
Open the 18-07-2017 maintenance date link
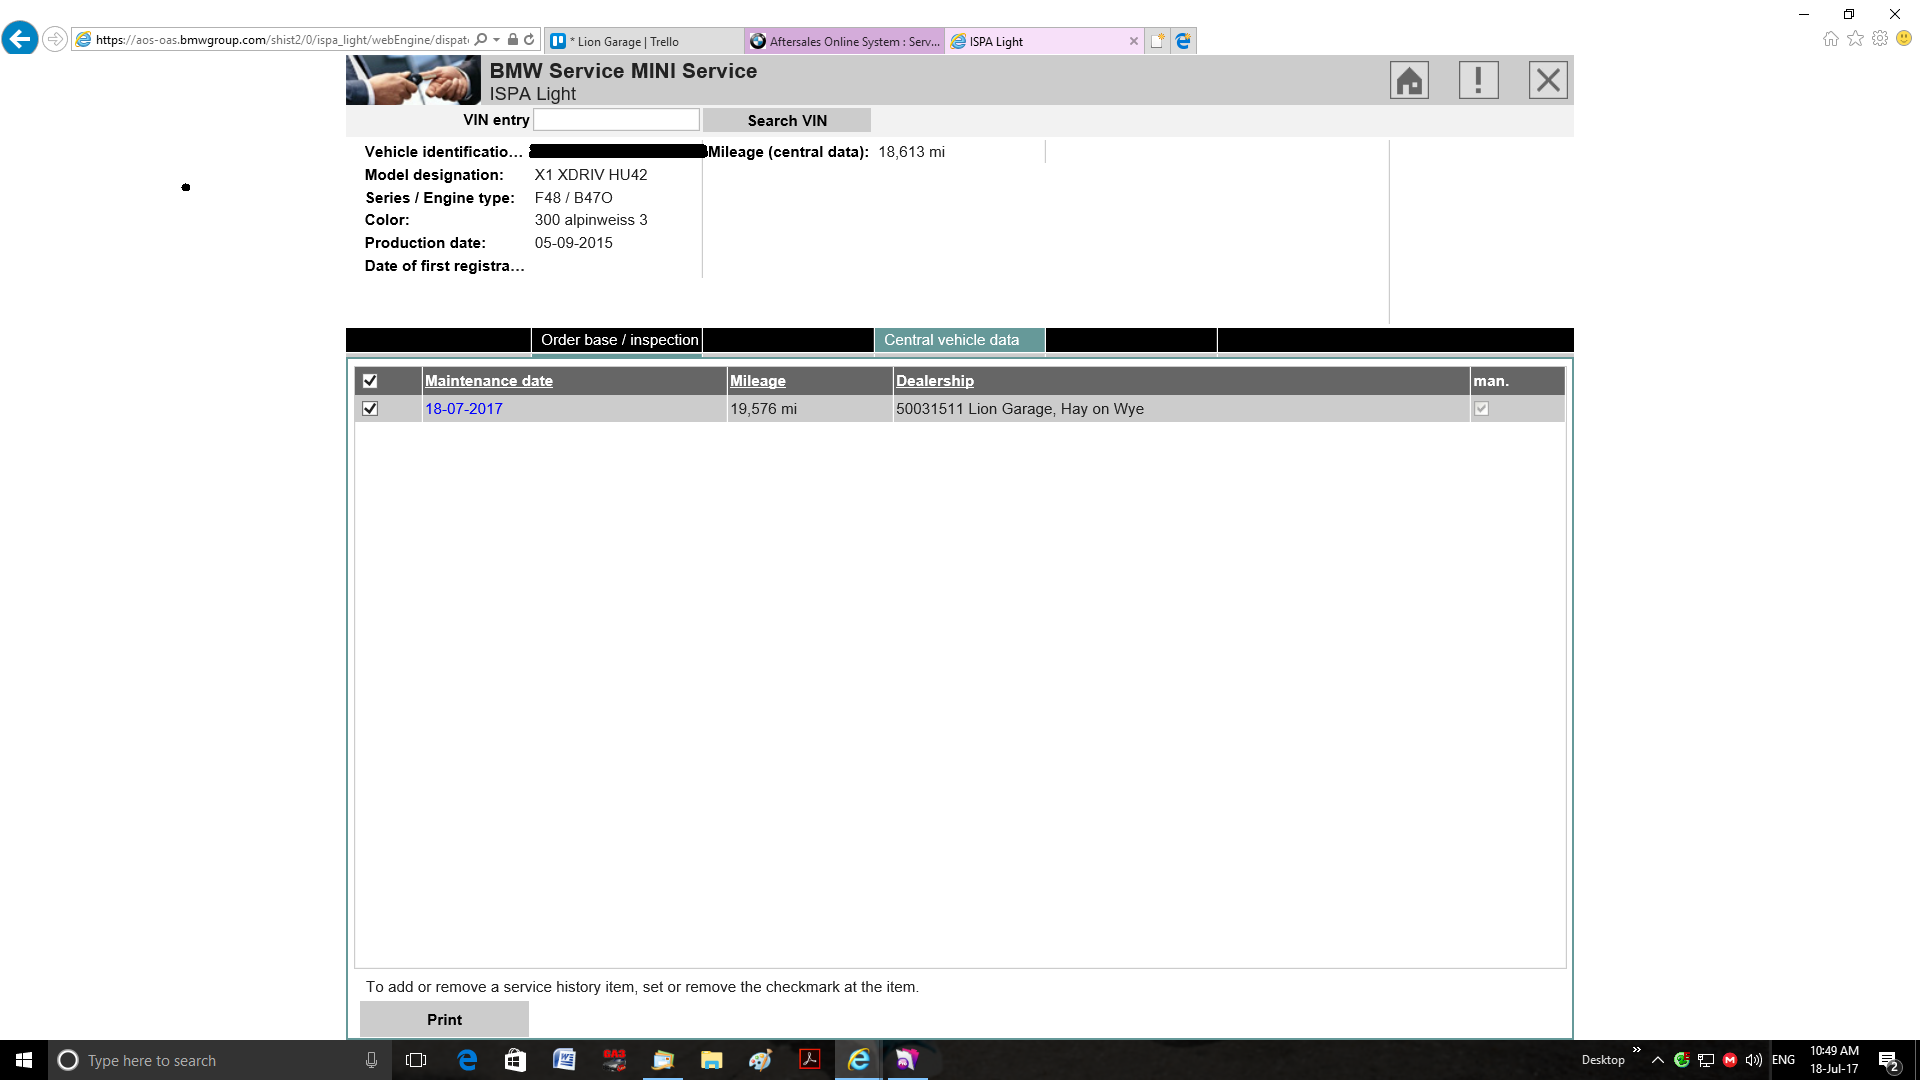click(x=464, y=409)
